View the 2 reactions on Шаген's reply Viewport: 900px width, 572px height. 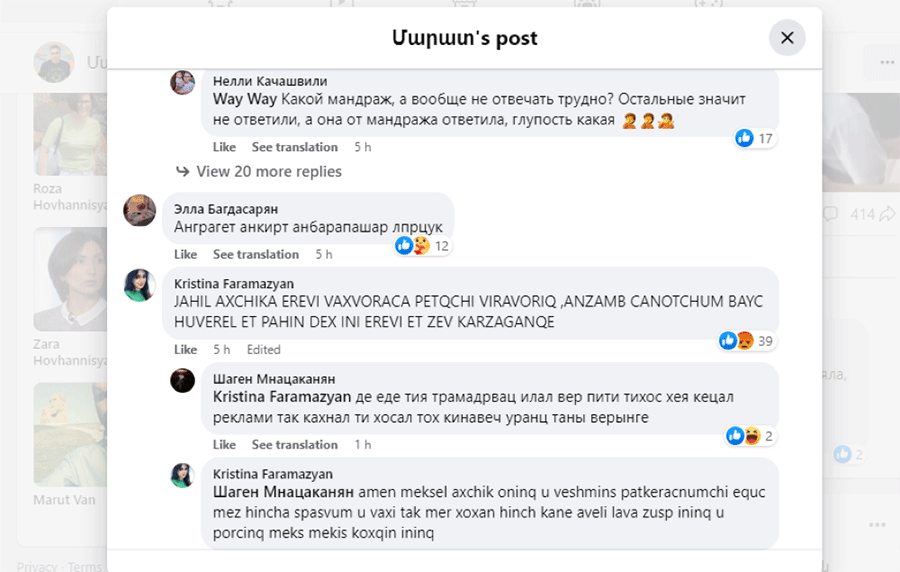[x=750, y=436]
